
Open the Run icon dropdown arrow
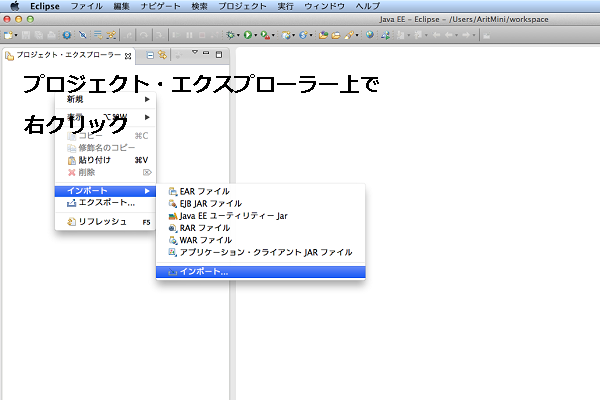[256, 36]
